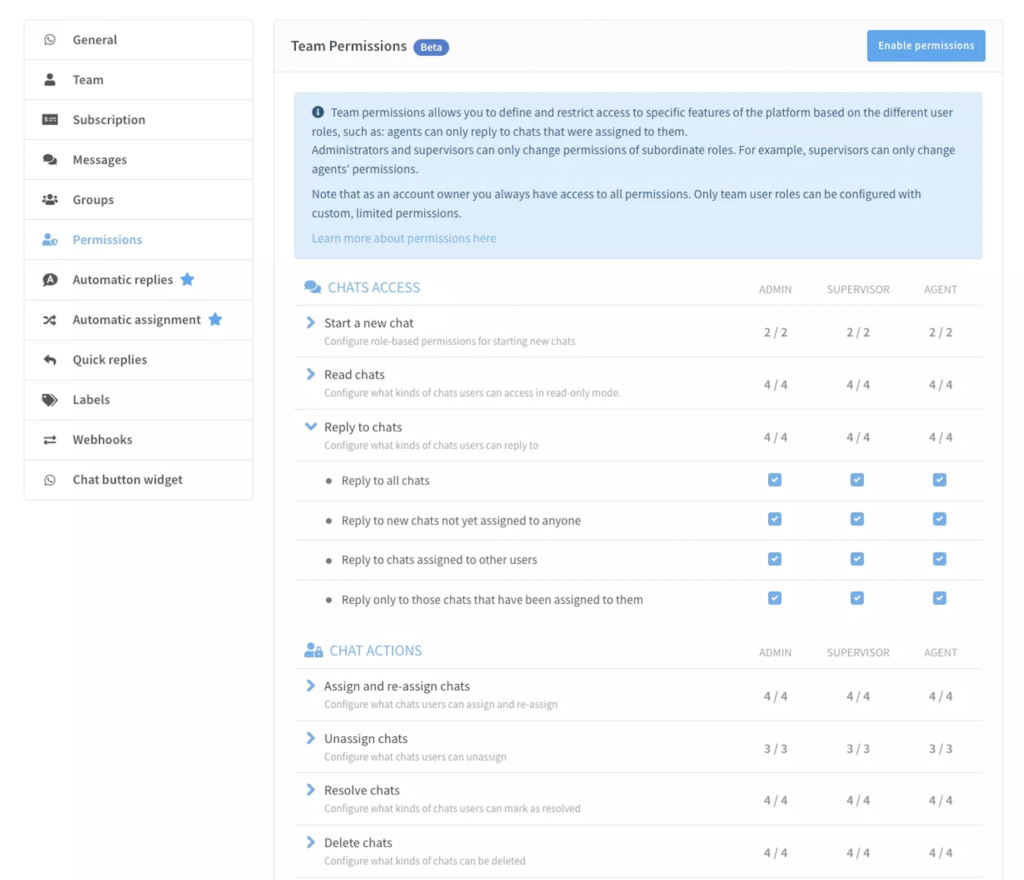Click the shuffle icon beside Automatic assignment
The image size is (1024, 880).
(50, 320)
